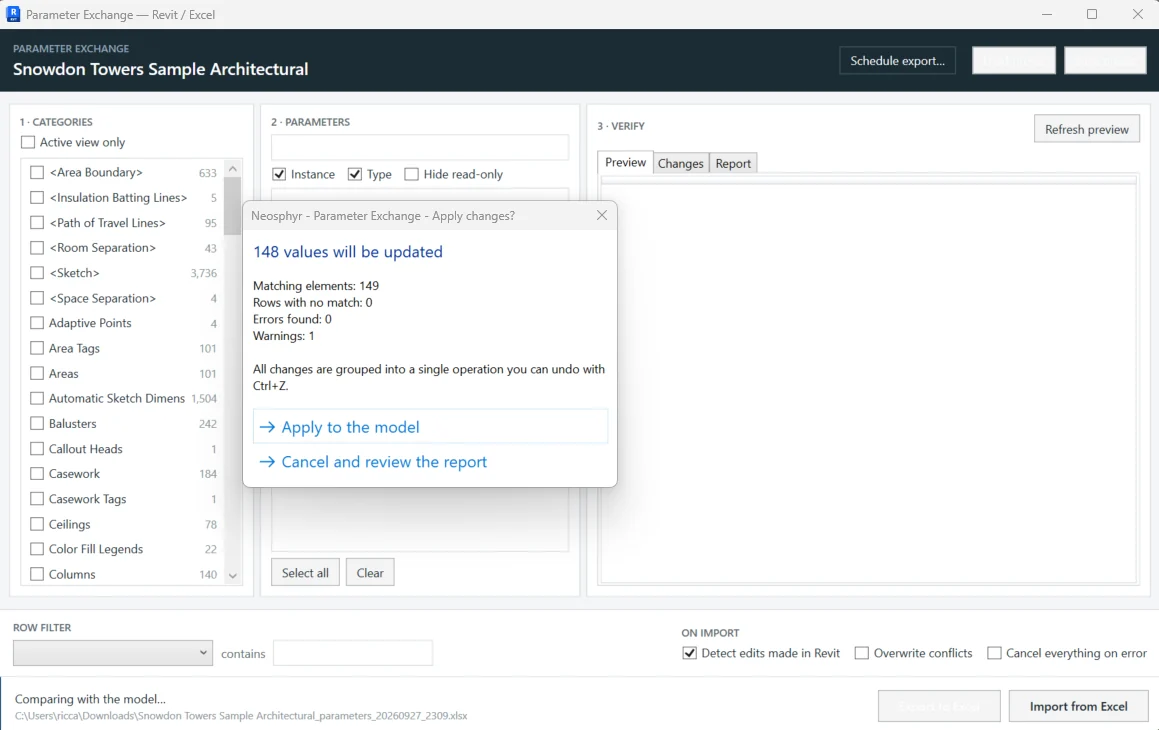Open the Row Filter dropdown
The image size is (1159, 730).
(x=113, y=653)
